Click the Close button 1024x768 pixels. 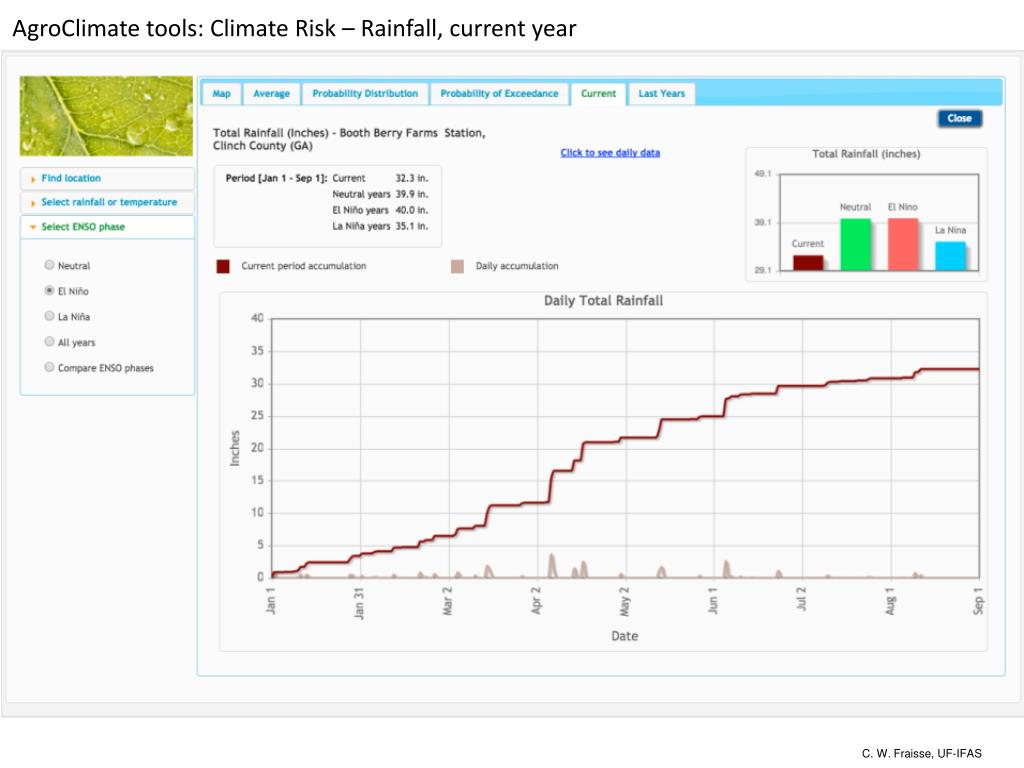point(959,118)
